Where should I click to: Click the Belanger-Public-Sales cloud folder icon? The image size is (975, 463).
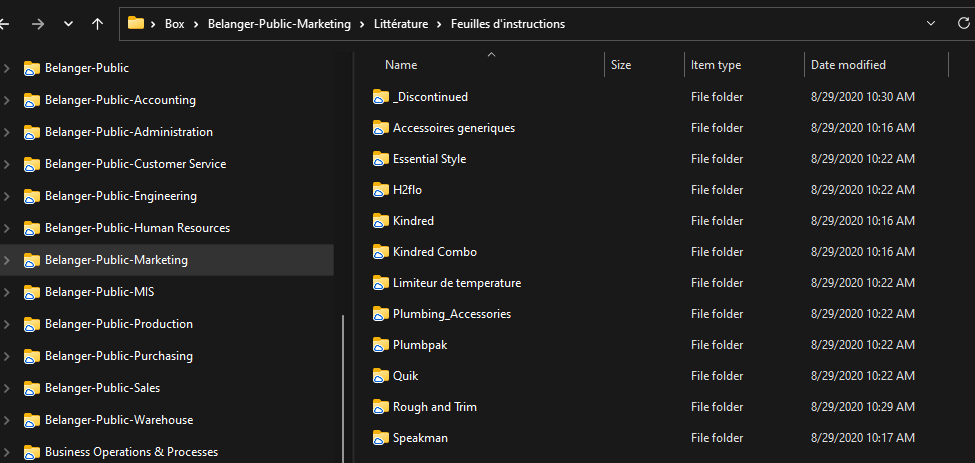(32, 388)
